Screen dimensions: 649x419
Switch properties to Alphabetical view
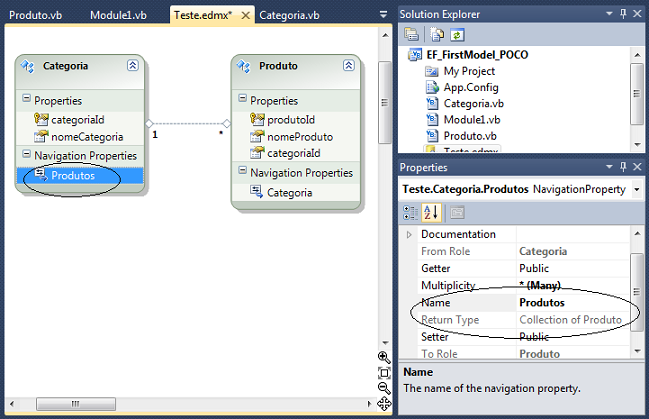pos(431,212)
